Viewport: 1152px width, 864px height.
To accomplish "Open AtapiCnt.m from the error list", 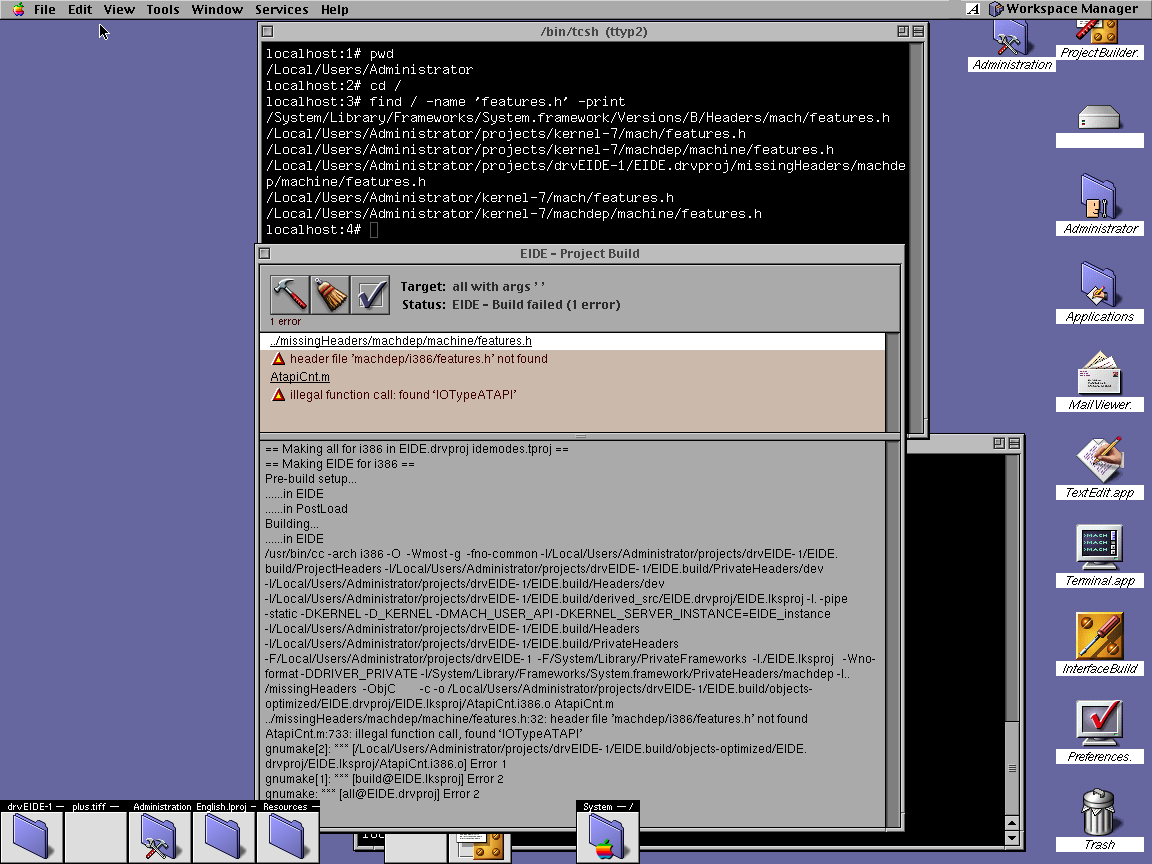I will pyautogui.click(x=299, y=377).
